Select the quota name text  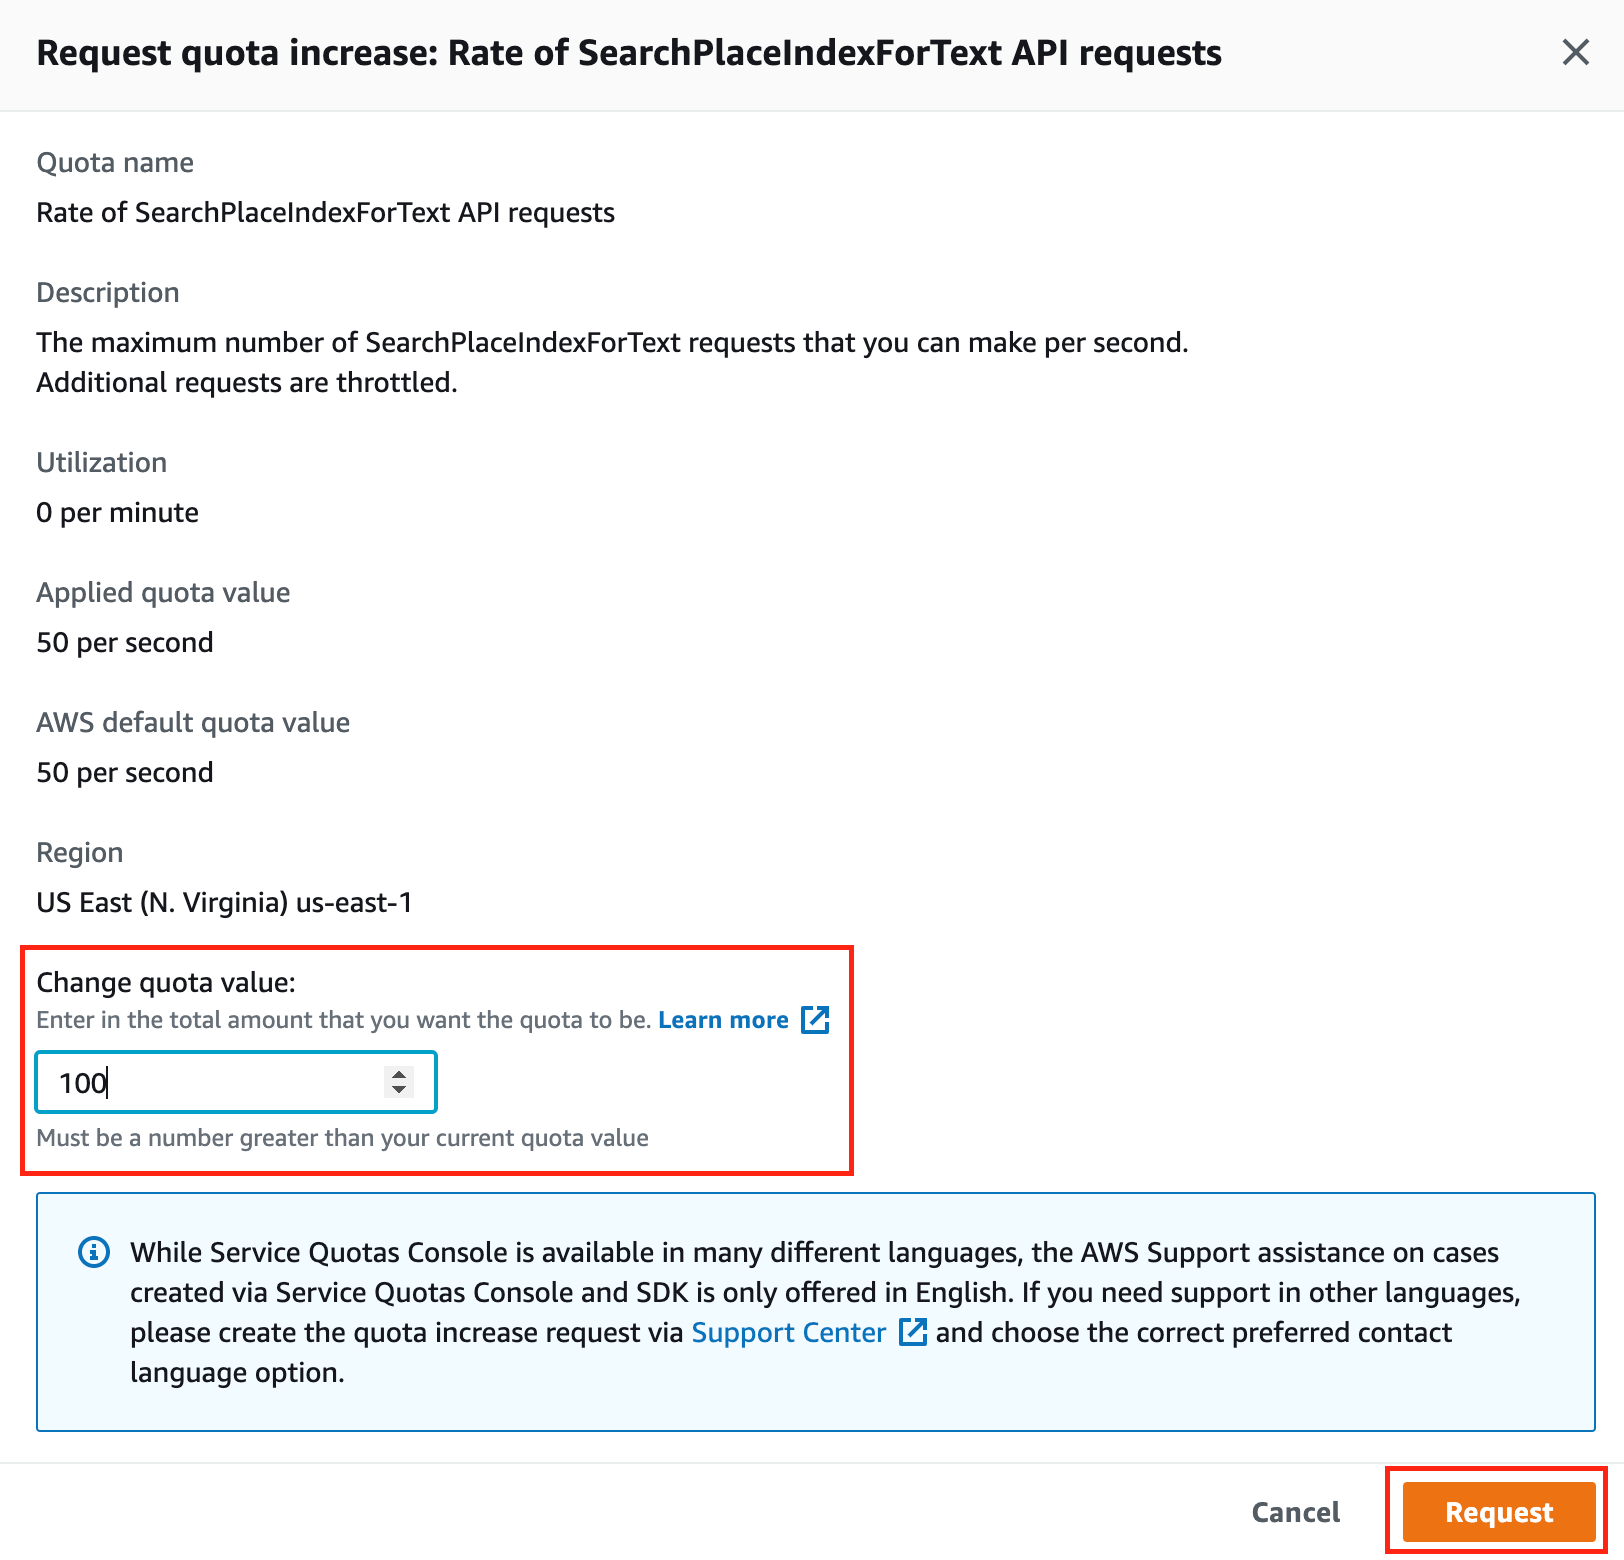click(x=325, y=212)
